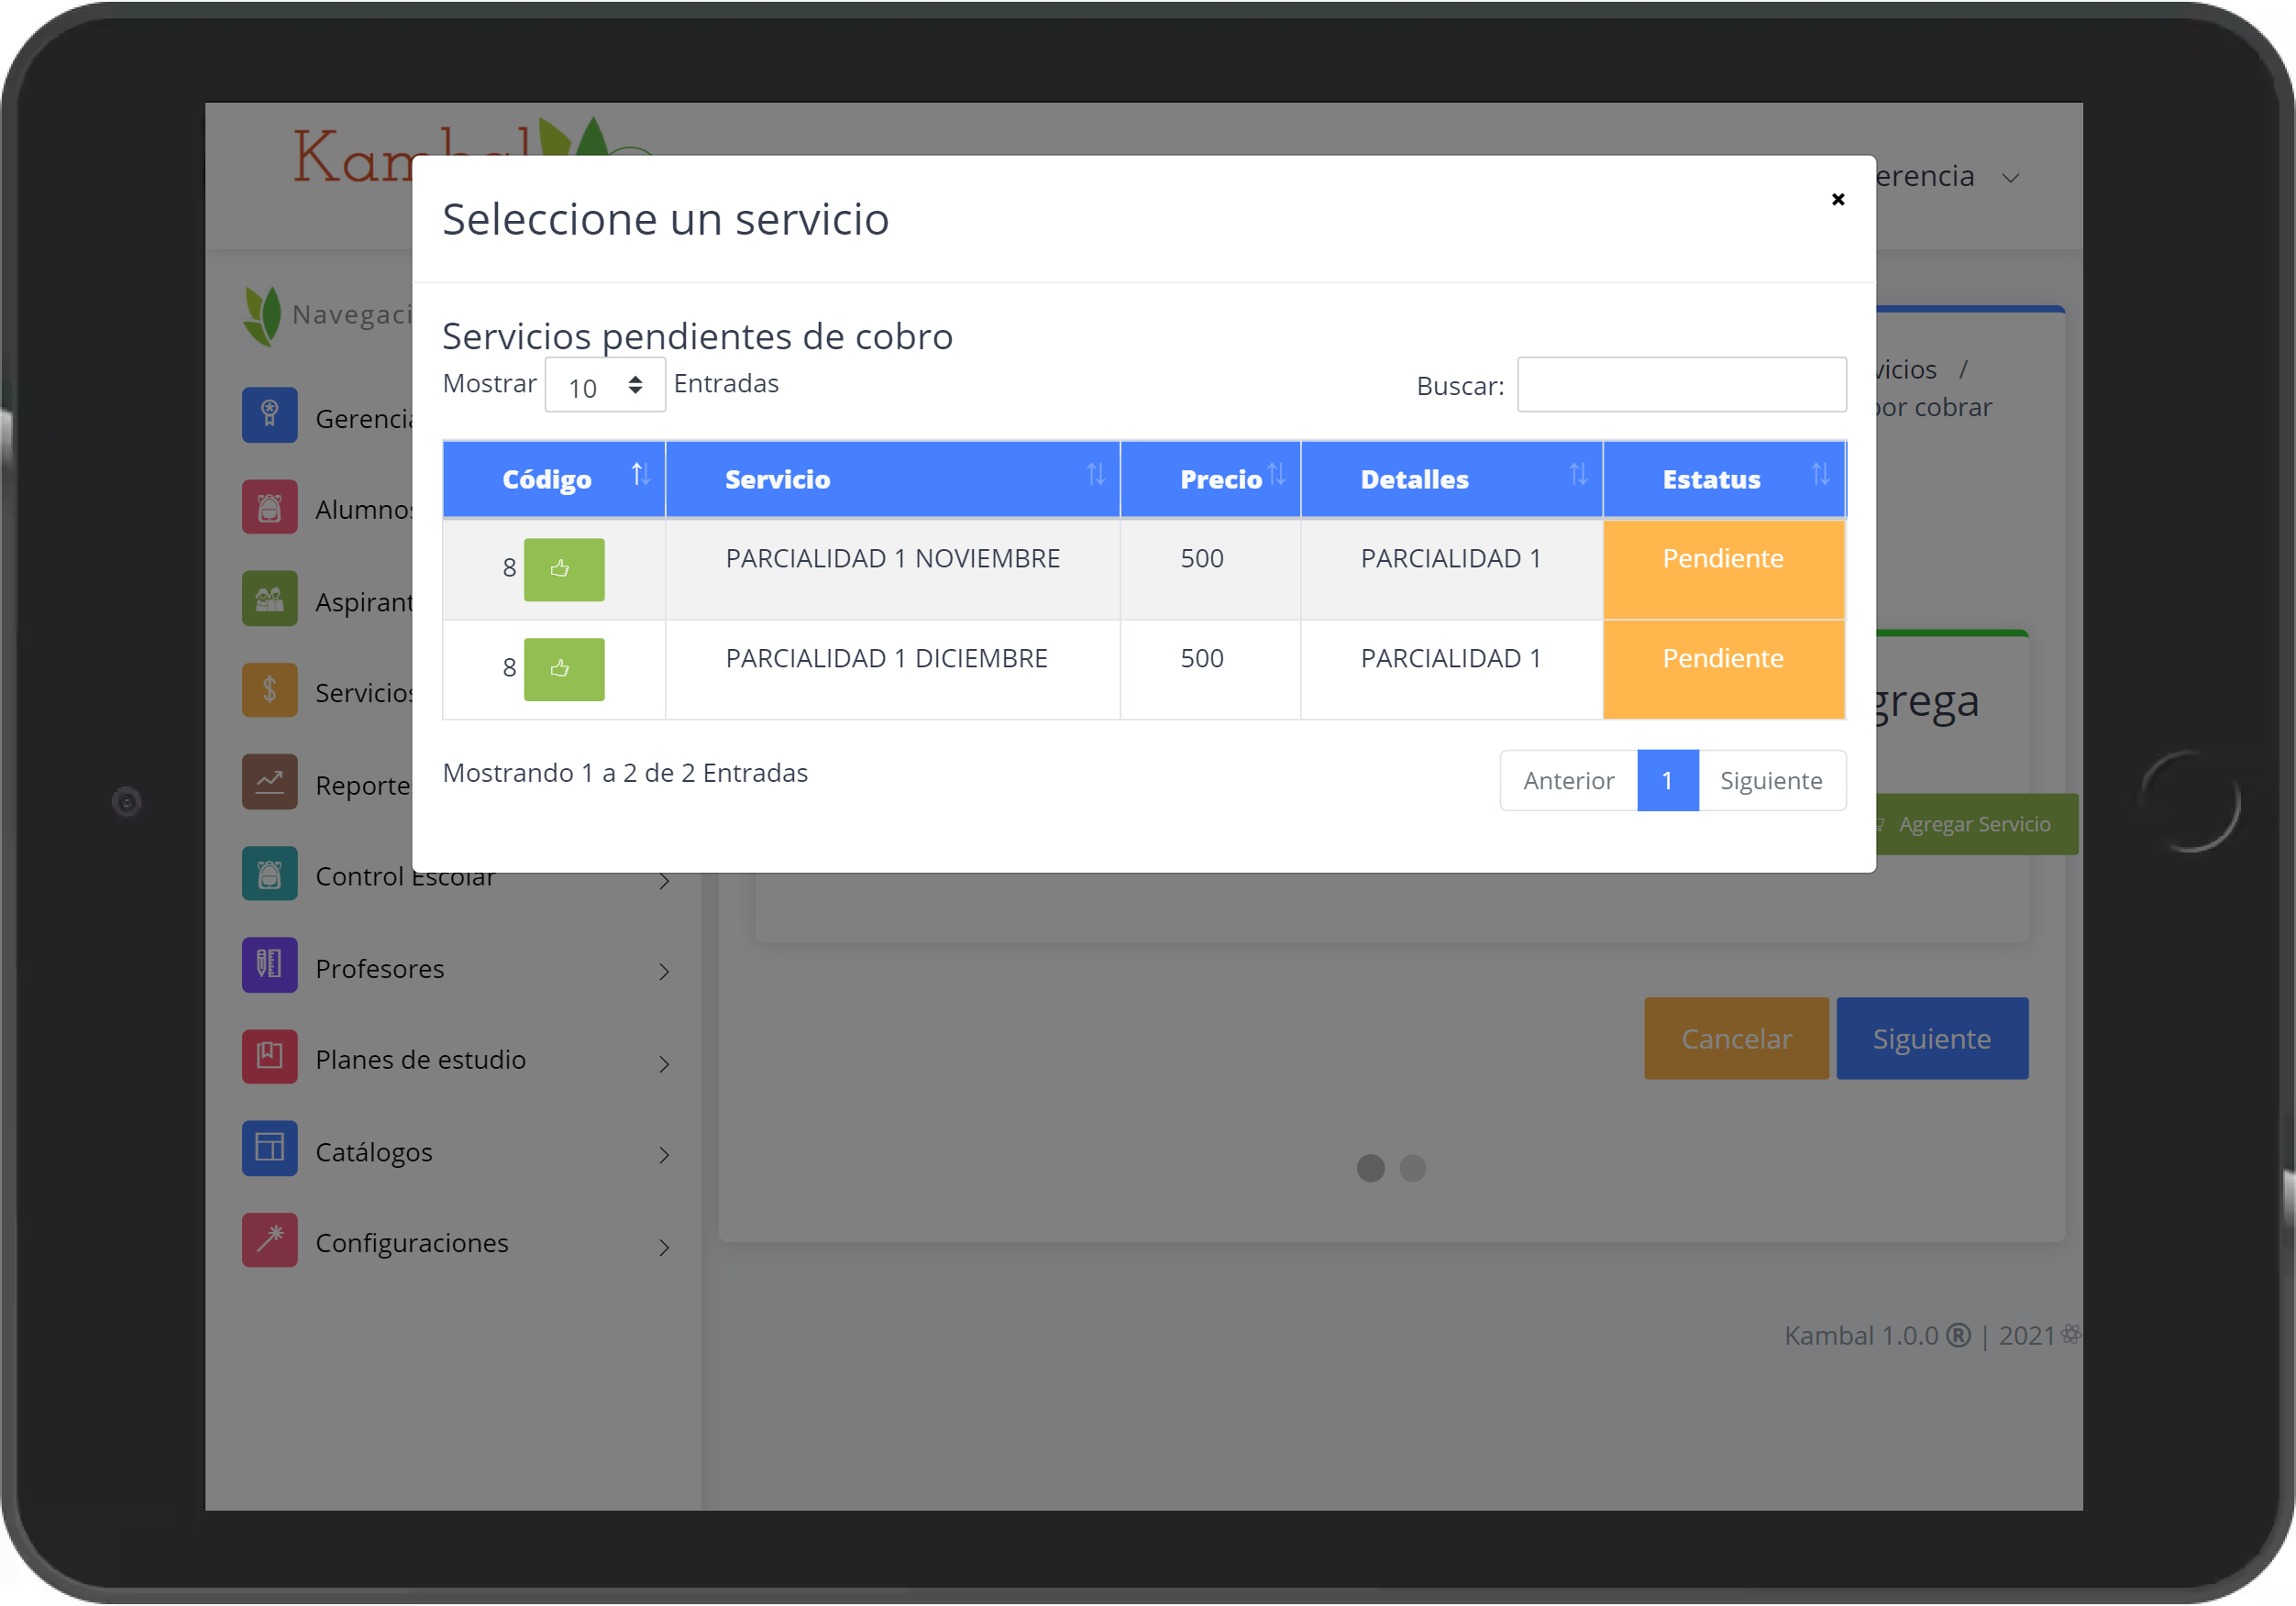Open Configuraciones in the sidebar

coord(412,1243)
